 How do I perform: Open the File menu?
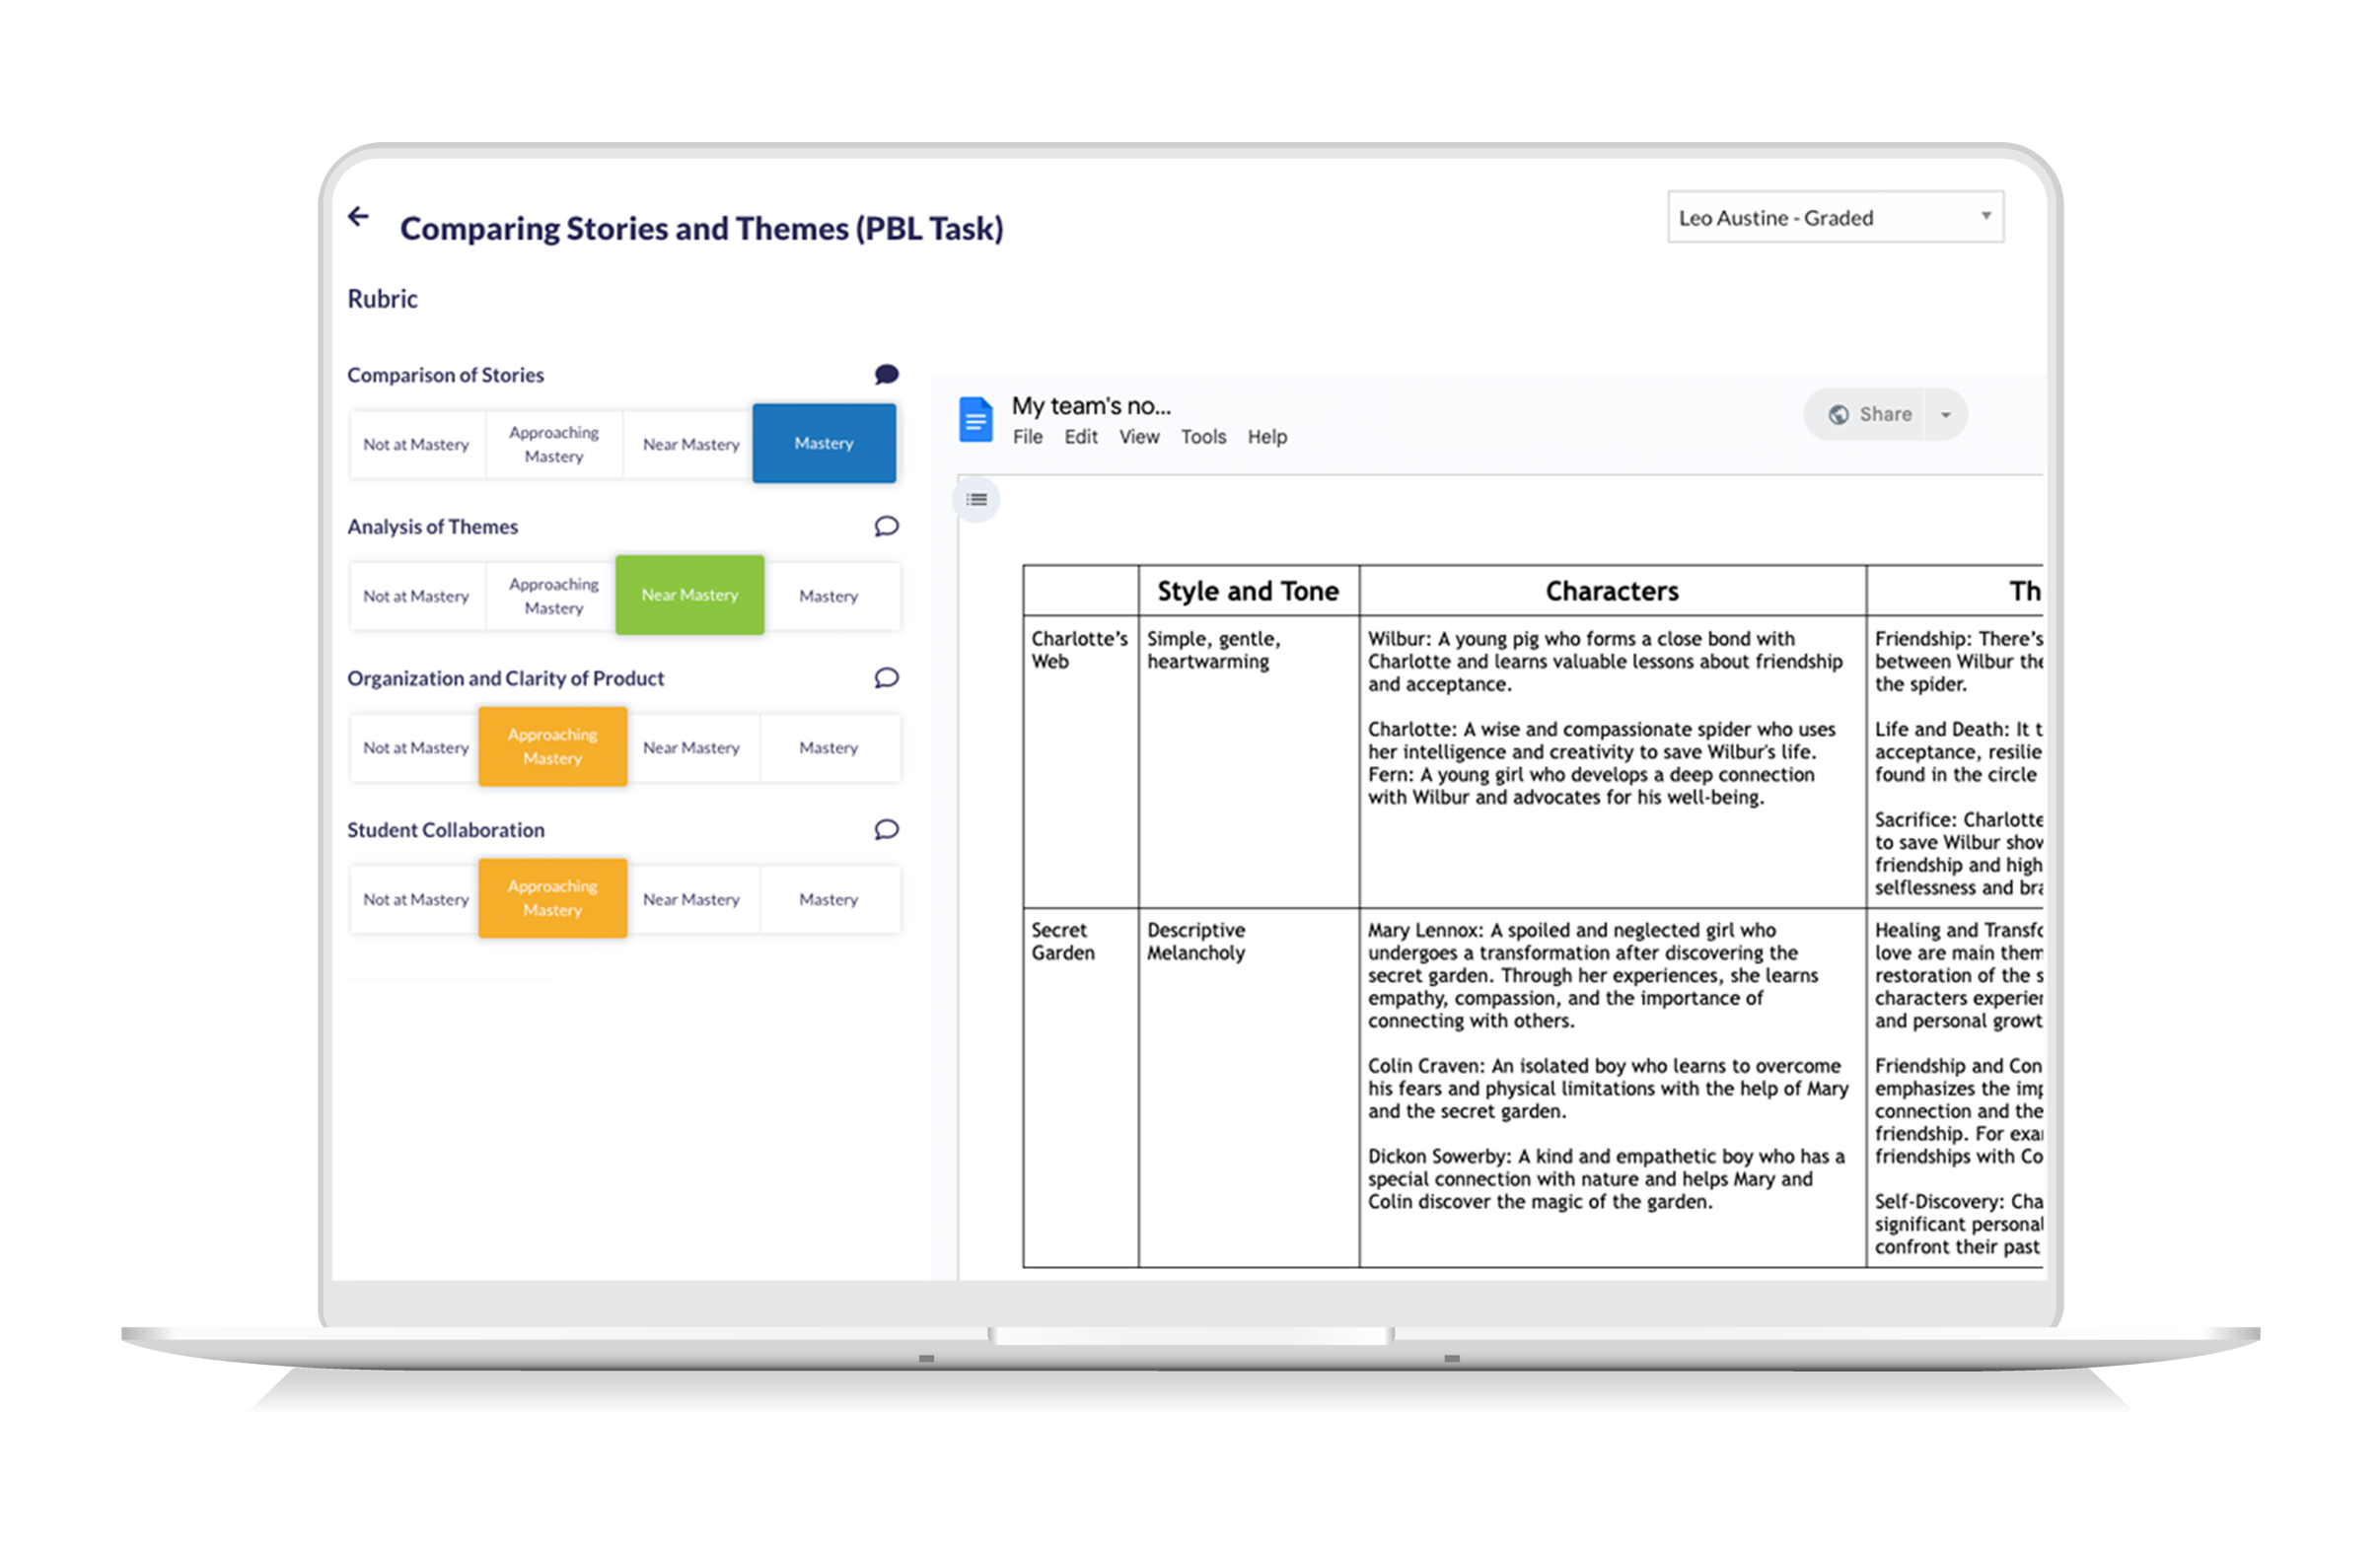coord(1027,437)
